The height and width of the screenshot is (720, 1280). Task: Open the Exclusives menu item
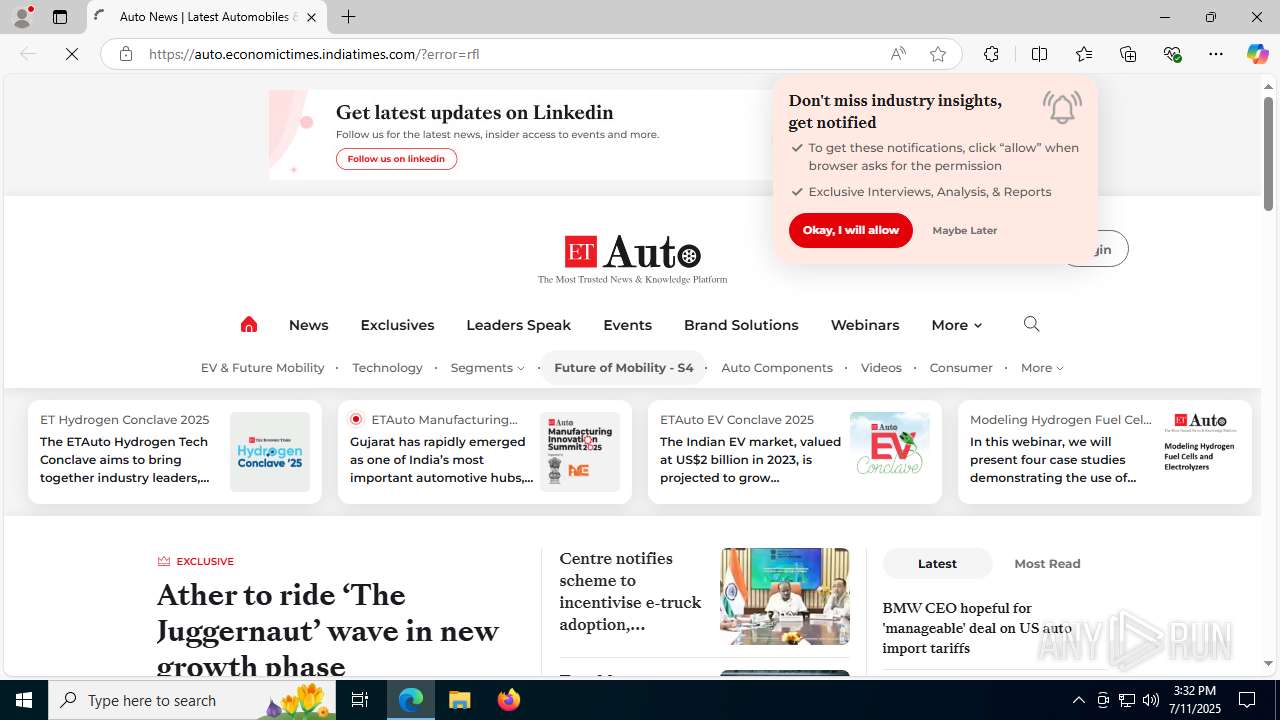click(397, 325)
